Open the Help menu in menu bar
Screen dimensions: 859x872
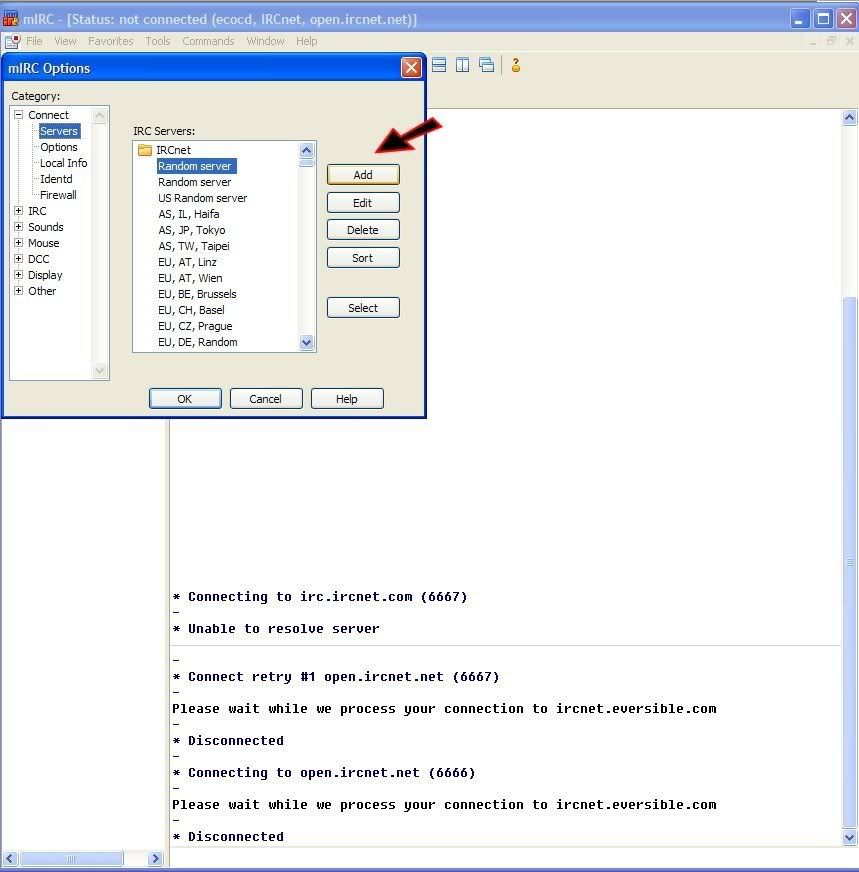(x=306, y=41)
